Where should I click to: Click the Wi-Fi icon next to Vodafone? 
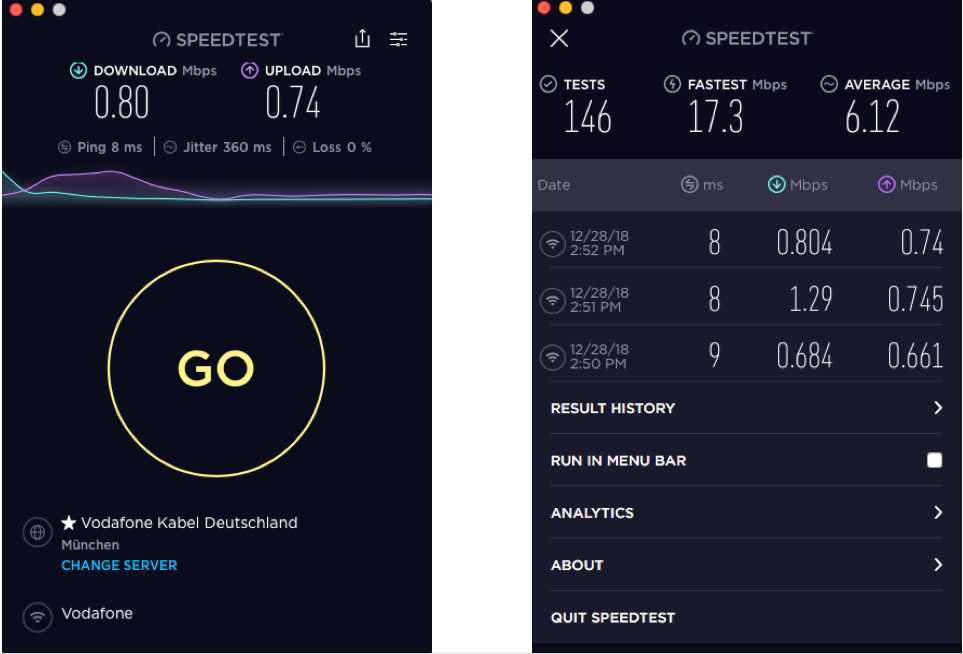(x=37, y=616)
